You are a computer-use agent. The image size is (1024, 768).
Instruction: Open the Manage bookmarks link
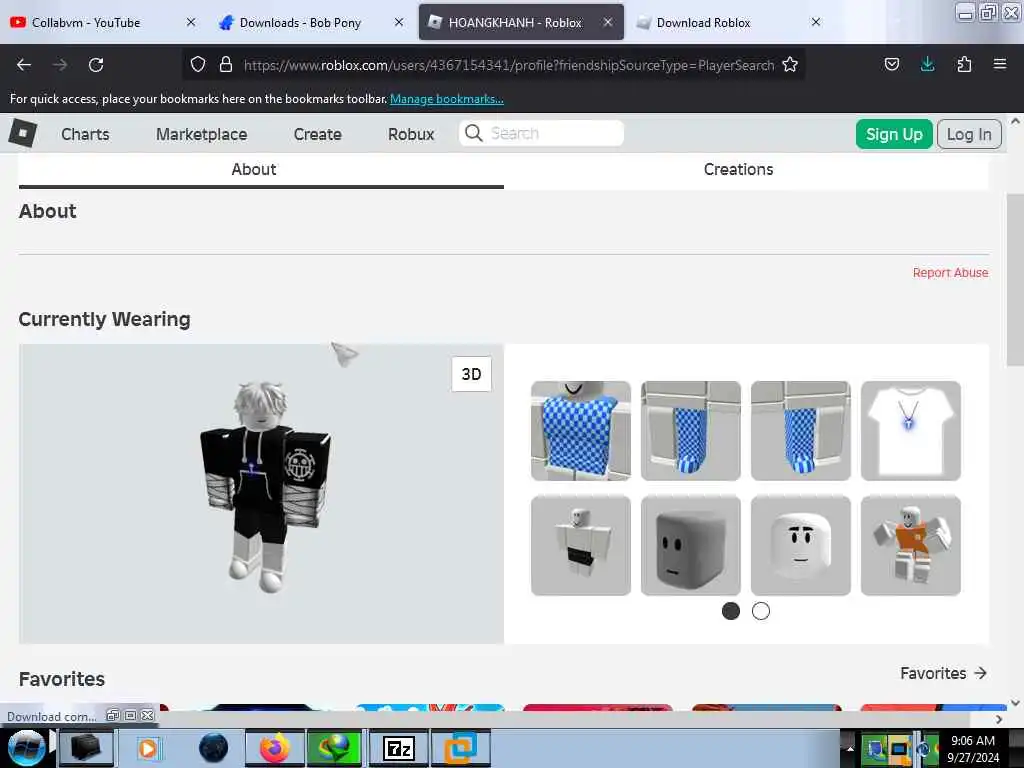[x=447, y=99]
